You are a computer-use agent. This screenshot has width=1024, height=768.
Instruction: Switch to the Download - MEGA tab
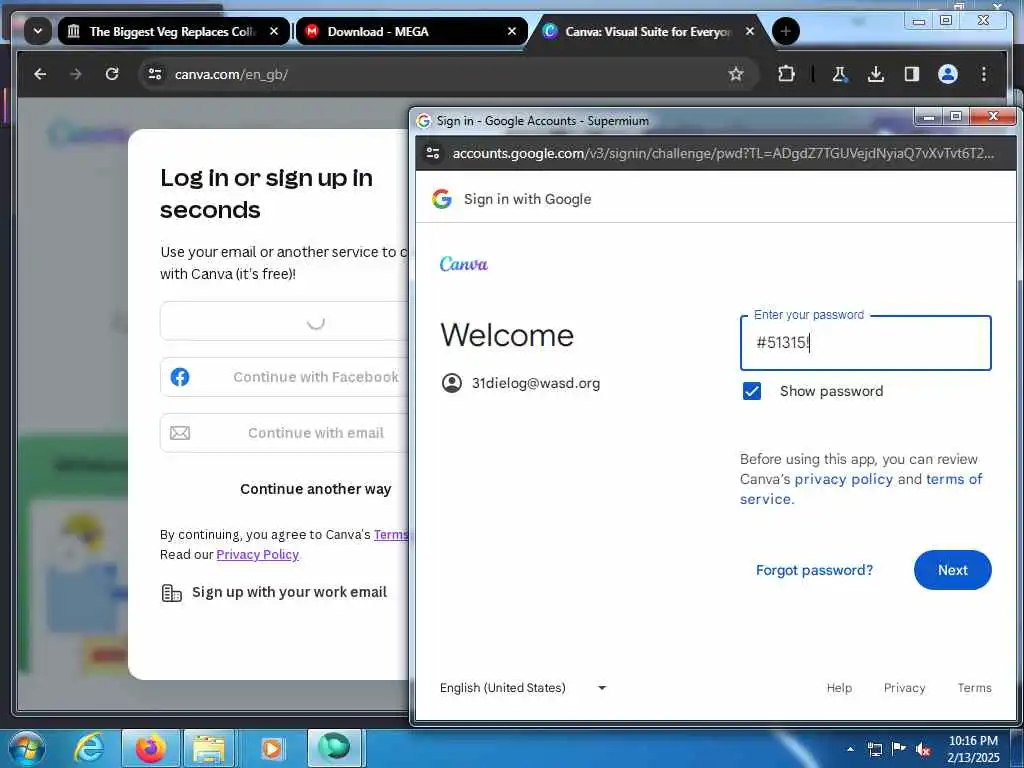tap(411, 31)
